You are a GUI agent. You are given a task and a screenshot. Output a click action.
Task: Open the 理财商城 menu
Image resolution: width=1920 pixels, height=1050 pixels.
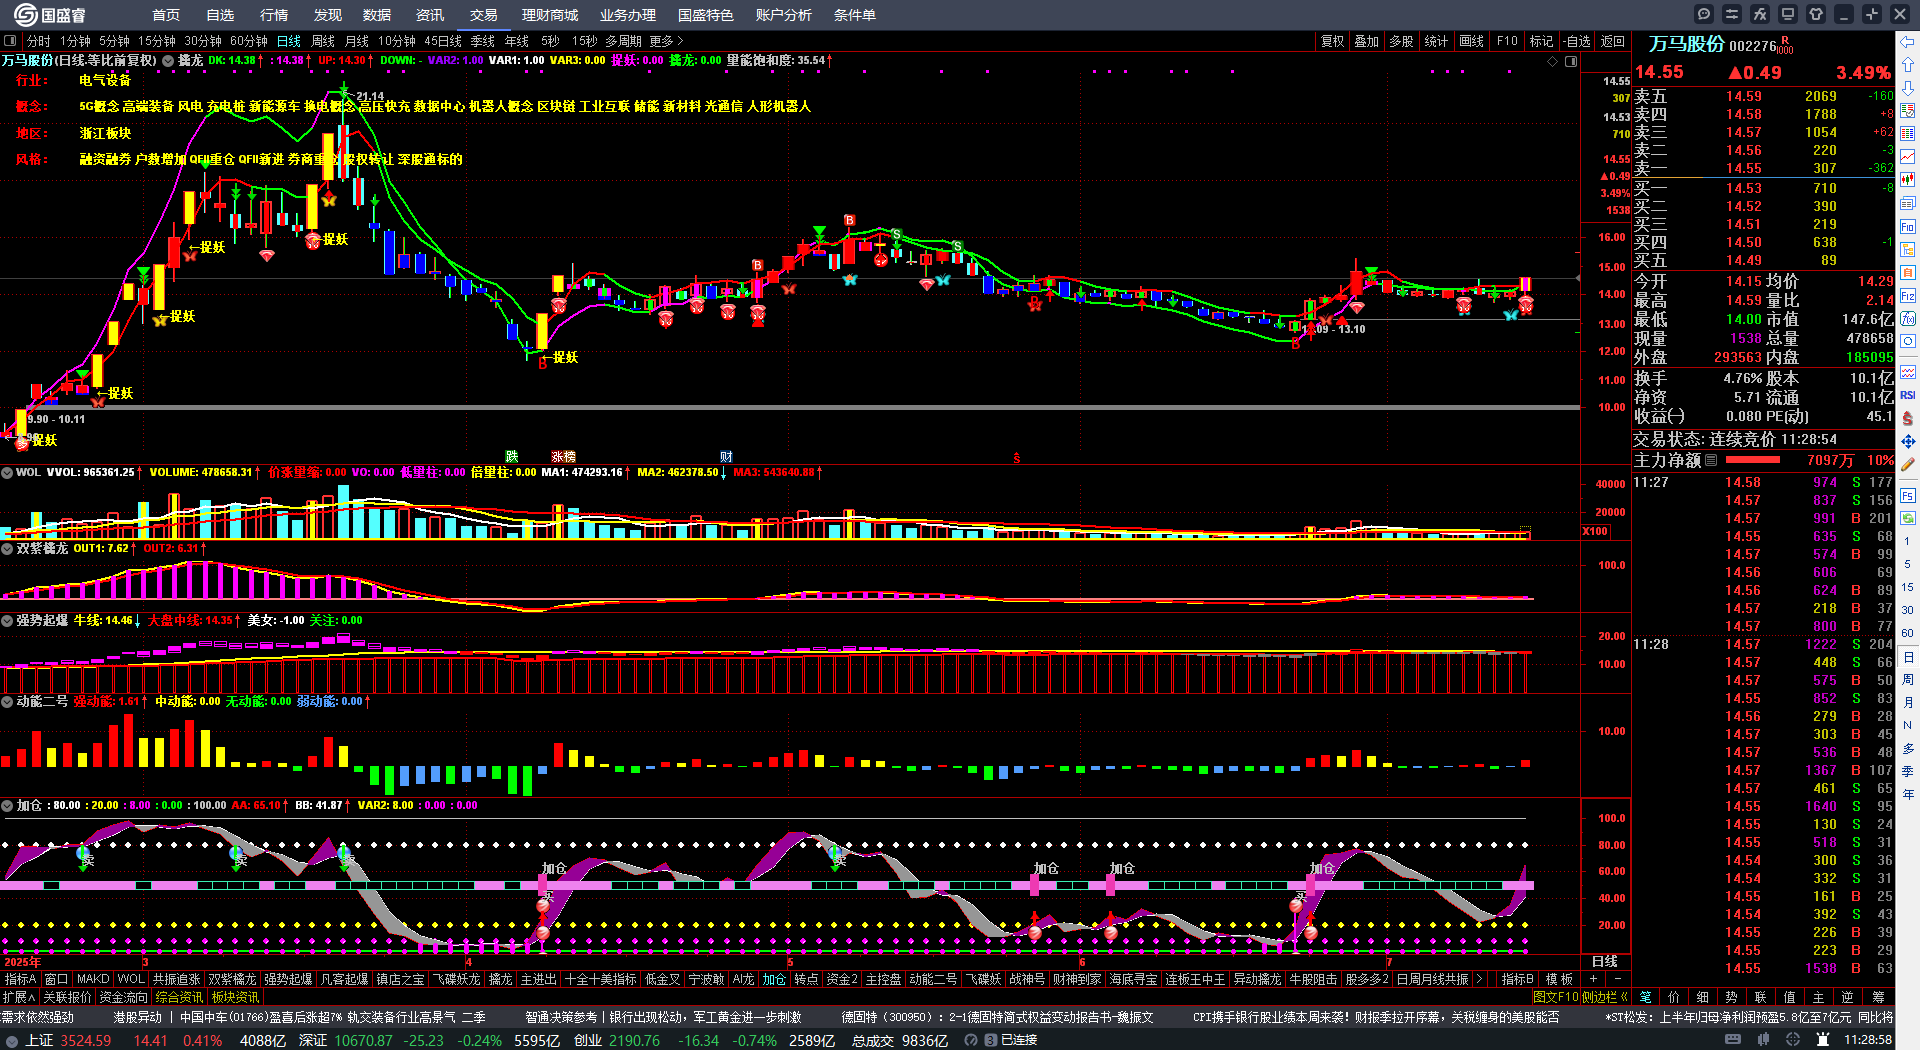click(550, 15)
